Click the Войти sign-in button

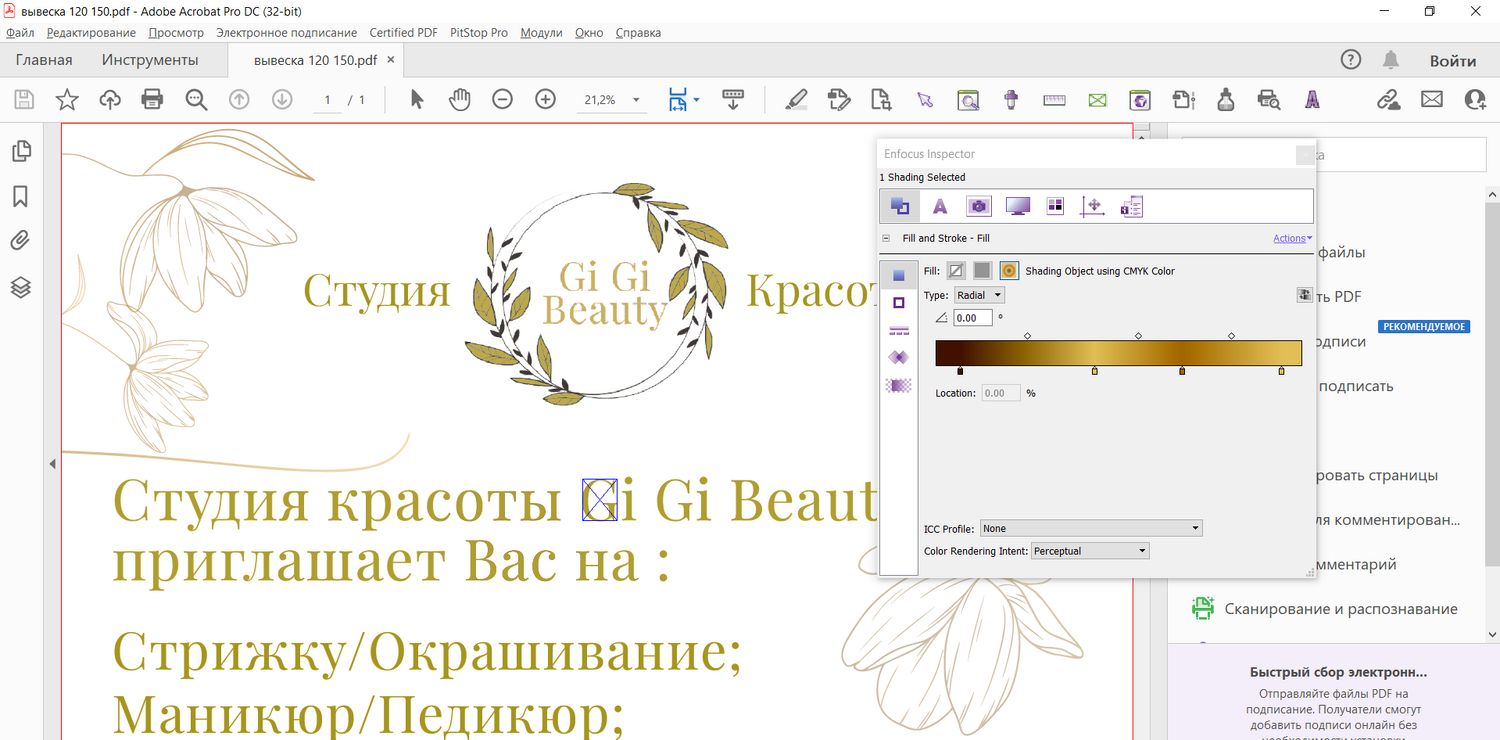click(1452, 61)
